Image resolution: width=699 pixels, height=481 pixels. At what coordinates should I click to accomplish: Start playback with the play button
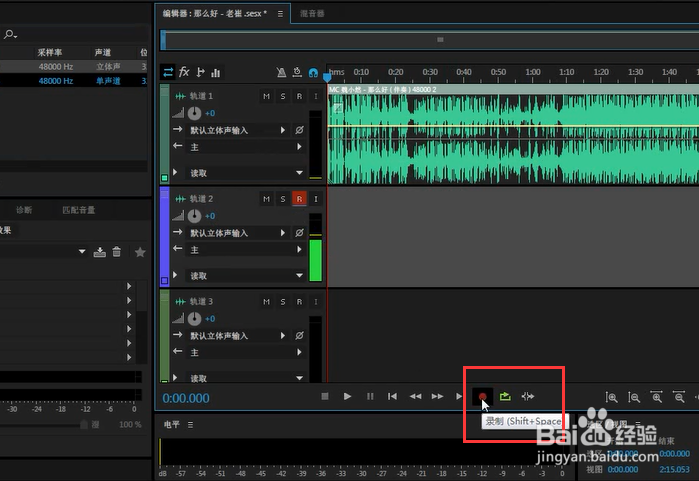pyautogui.click(x=348, y=396)
